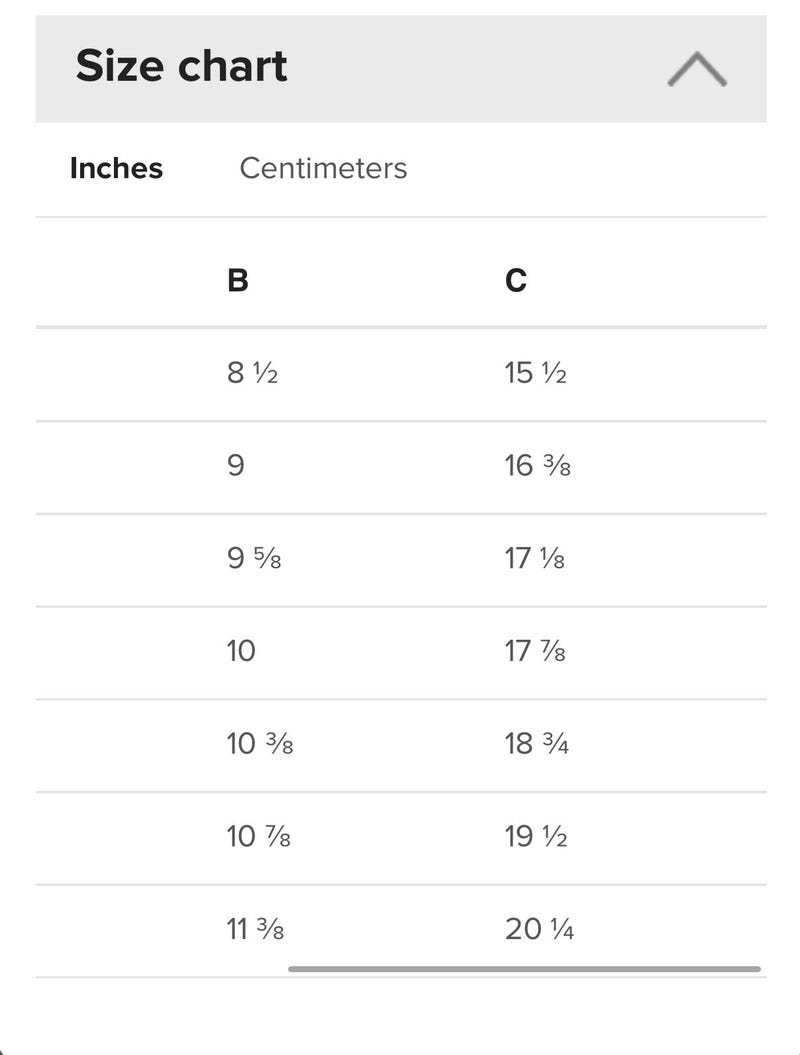Select the 8 ½ value in column B
The image size is (800, 1055).
(252, 373)
